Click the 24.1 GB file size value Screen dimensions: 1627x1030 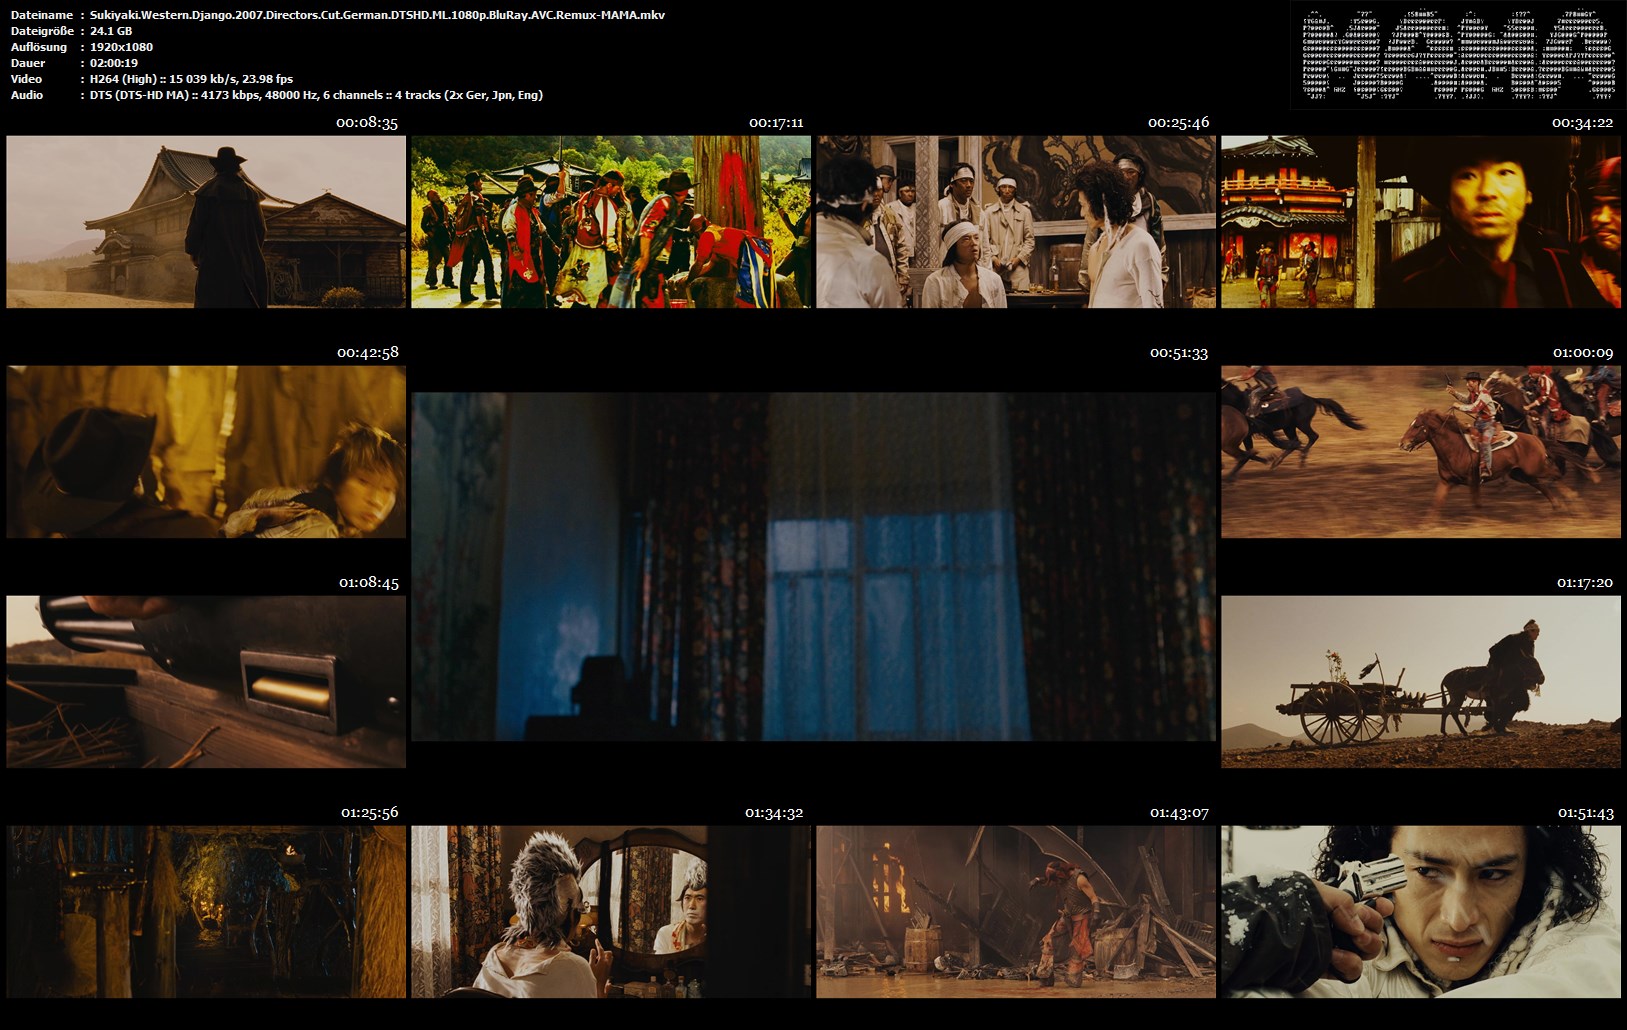point(111,31)
